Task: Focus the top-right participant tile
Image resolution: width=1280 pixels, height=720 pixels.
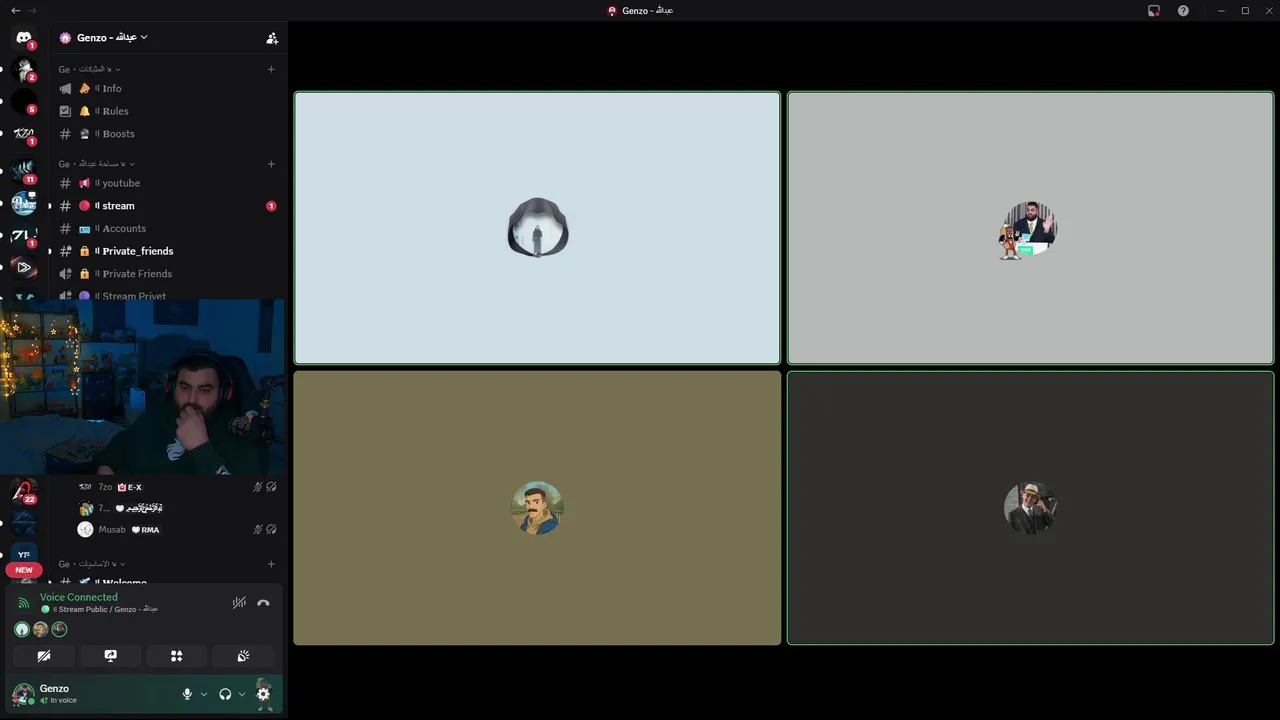Action: point(1030,228)
